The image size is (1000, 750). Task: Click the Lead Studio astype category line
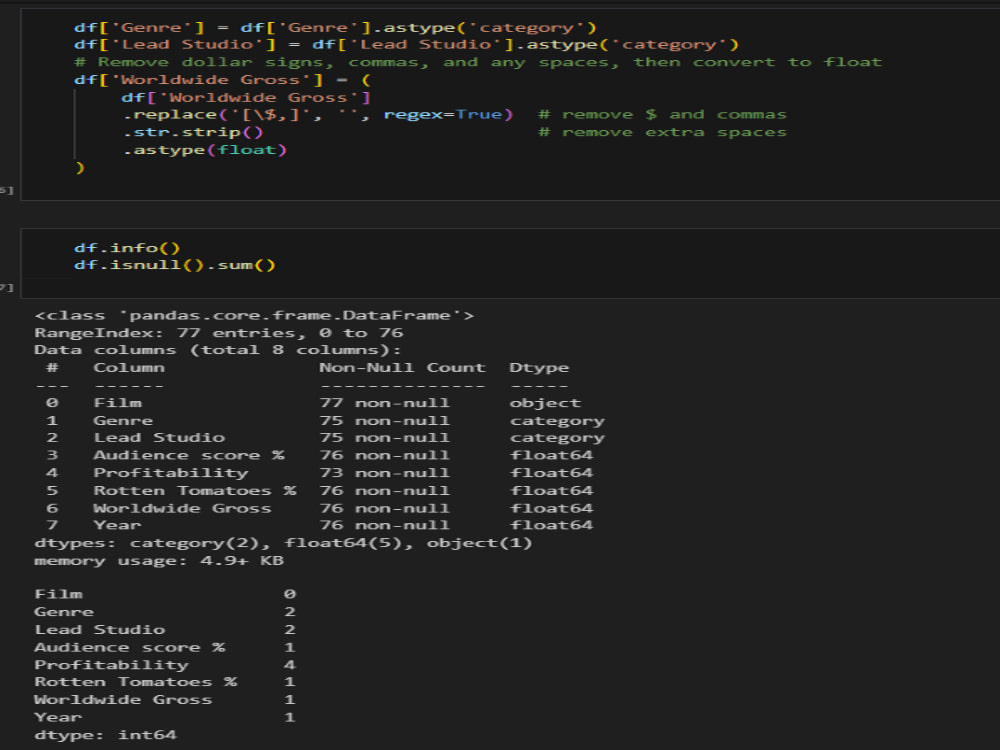click(x=406, y=45)
